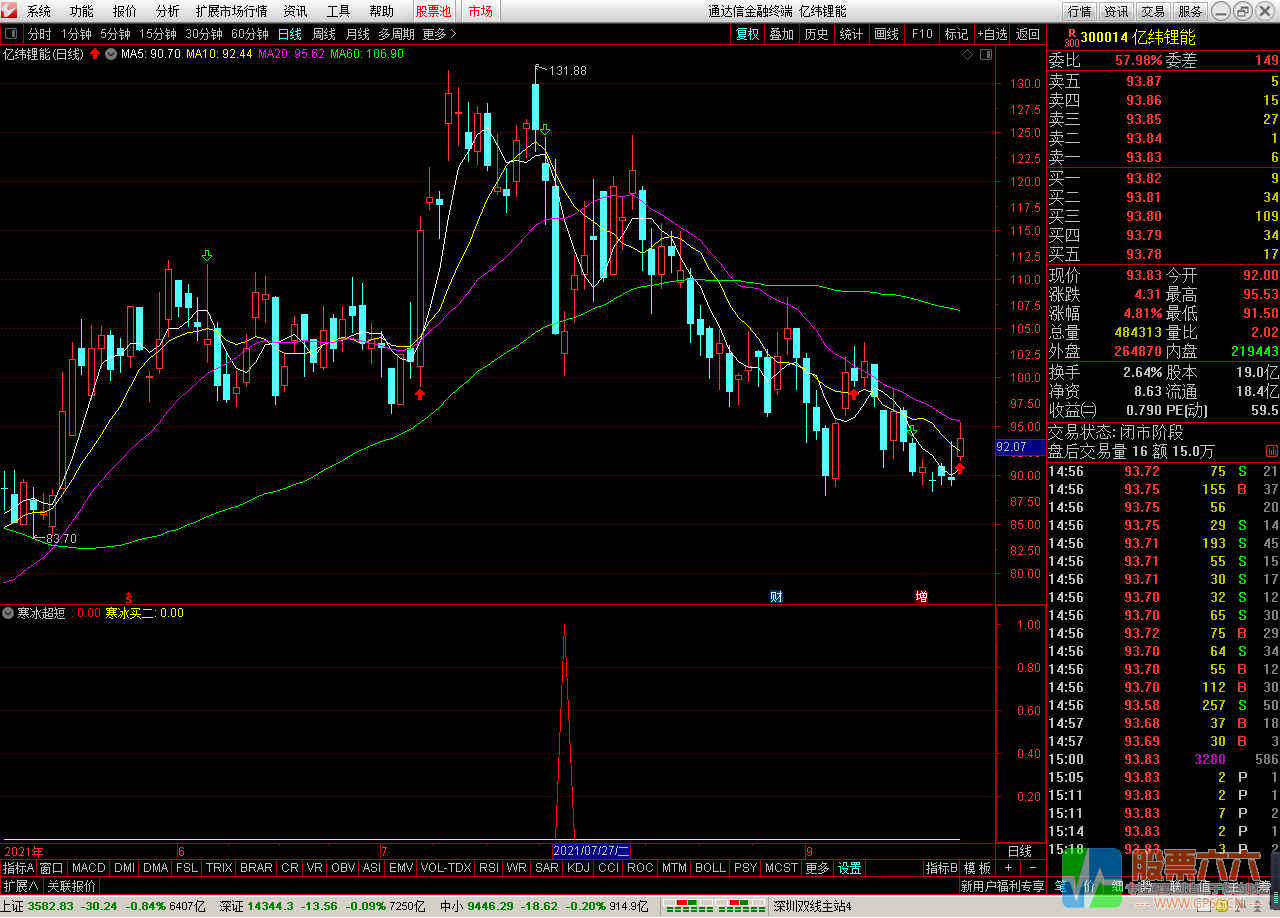Click the 2021/07/27 date marker on the time axis
The image size is (1280, 918).
(x=592, y=851)
